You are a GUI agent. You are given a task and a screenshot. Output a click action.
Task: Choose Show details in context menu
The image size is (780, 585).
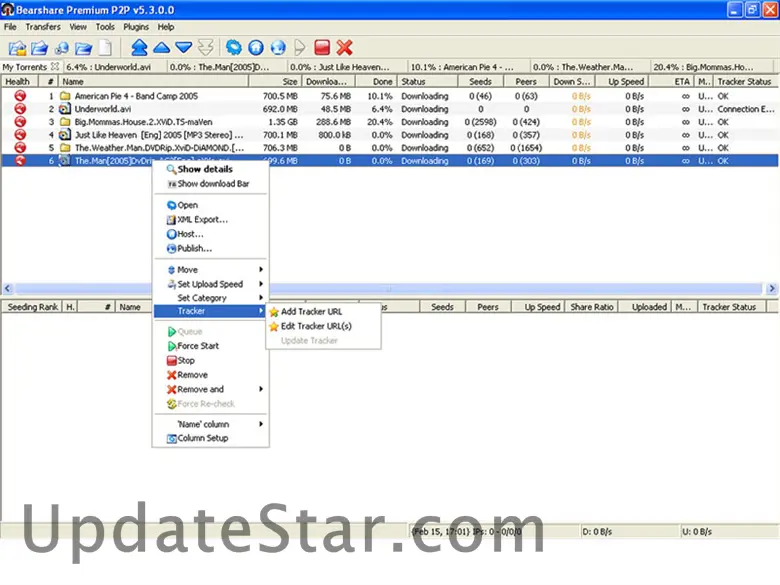point(210,169)
